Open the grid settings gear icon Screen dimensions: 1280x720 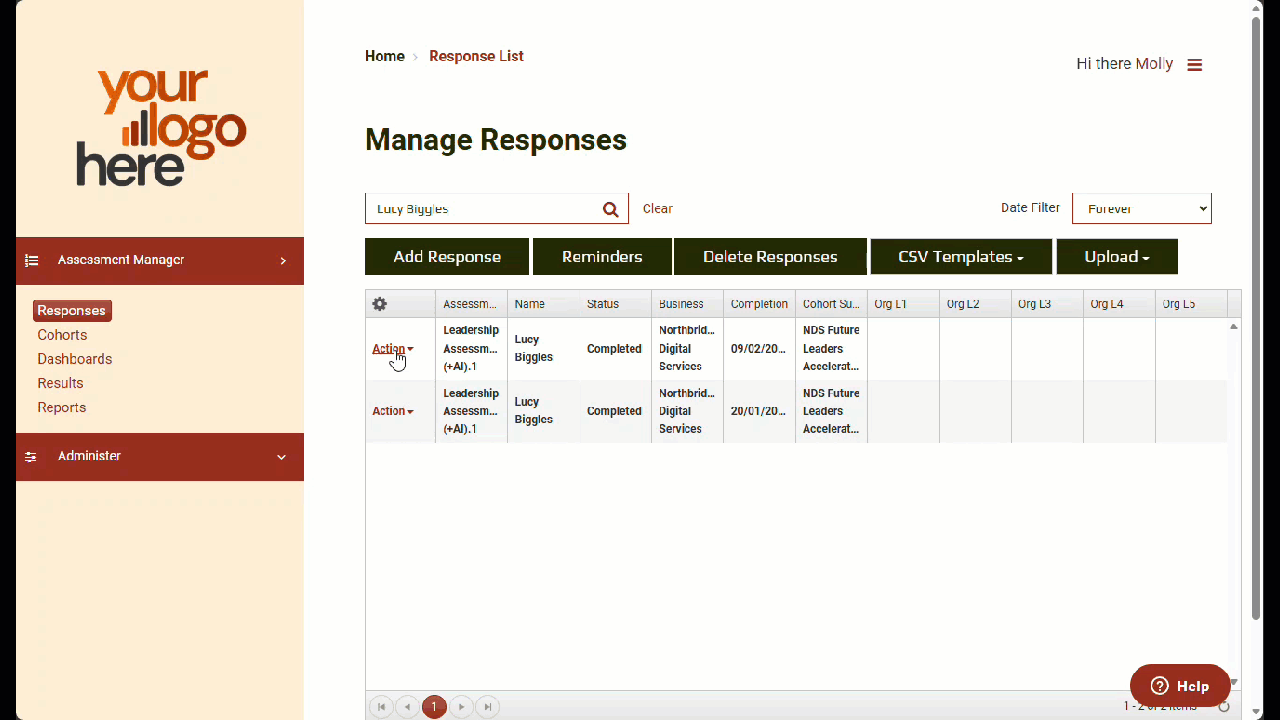379,304
